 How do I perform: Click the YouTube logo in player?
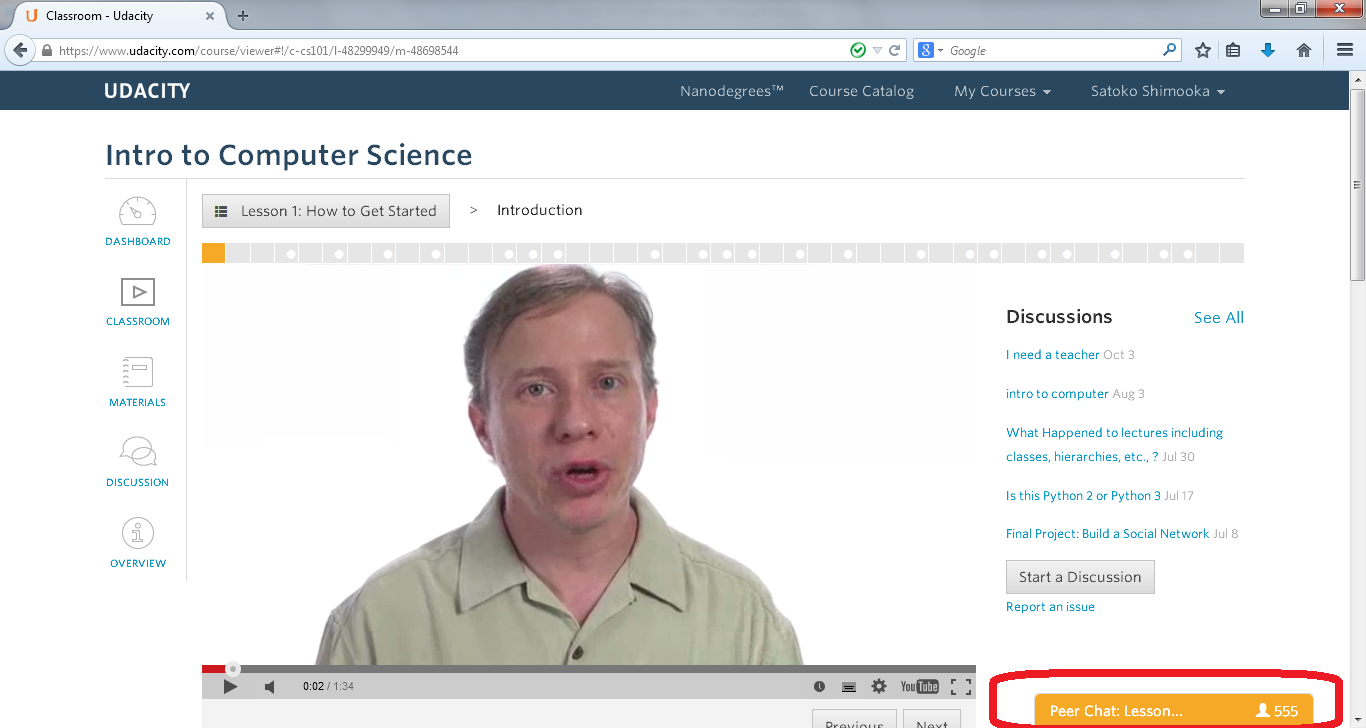click(x=919, y=686)
